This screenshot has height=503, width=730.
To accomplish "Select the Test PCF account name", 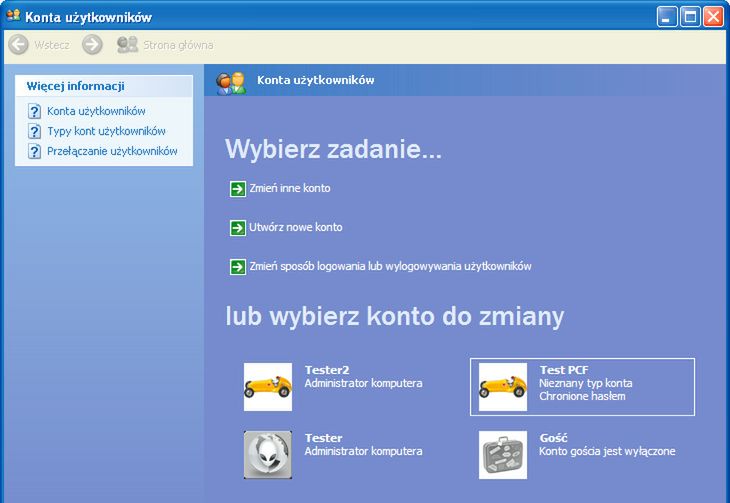I will (x=564, y=370).
